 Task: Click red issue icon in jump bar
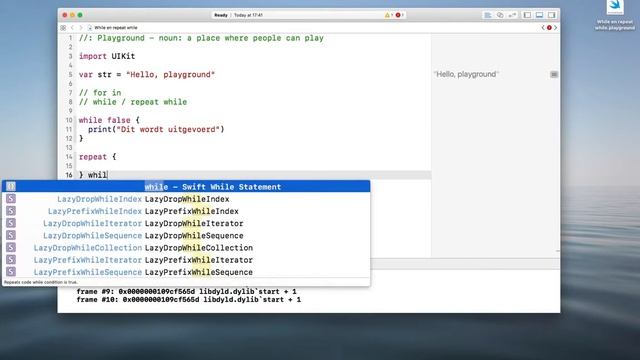click(549, 28)
